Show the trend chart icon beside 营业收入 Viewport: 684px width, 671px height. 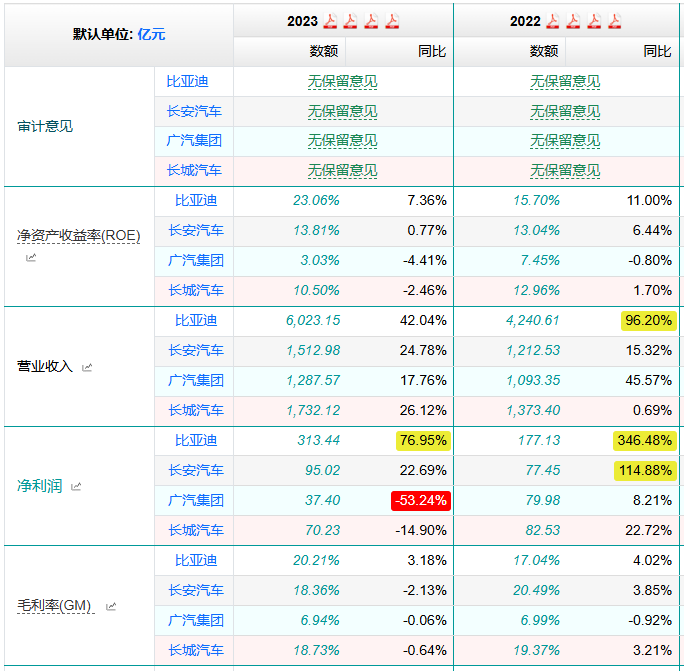click(87, 367)
